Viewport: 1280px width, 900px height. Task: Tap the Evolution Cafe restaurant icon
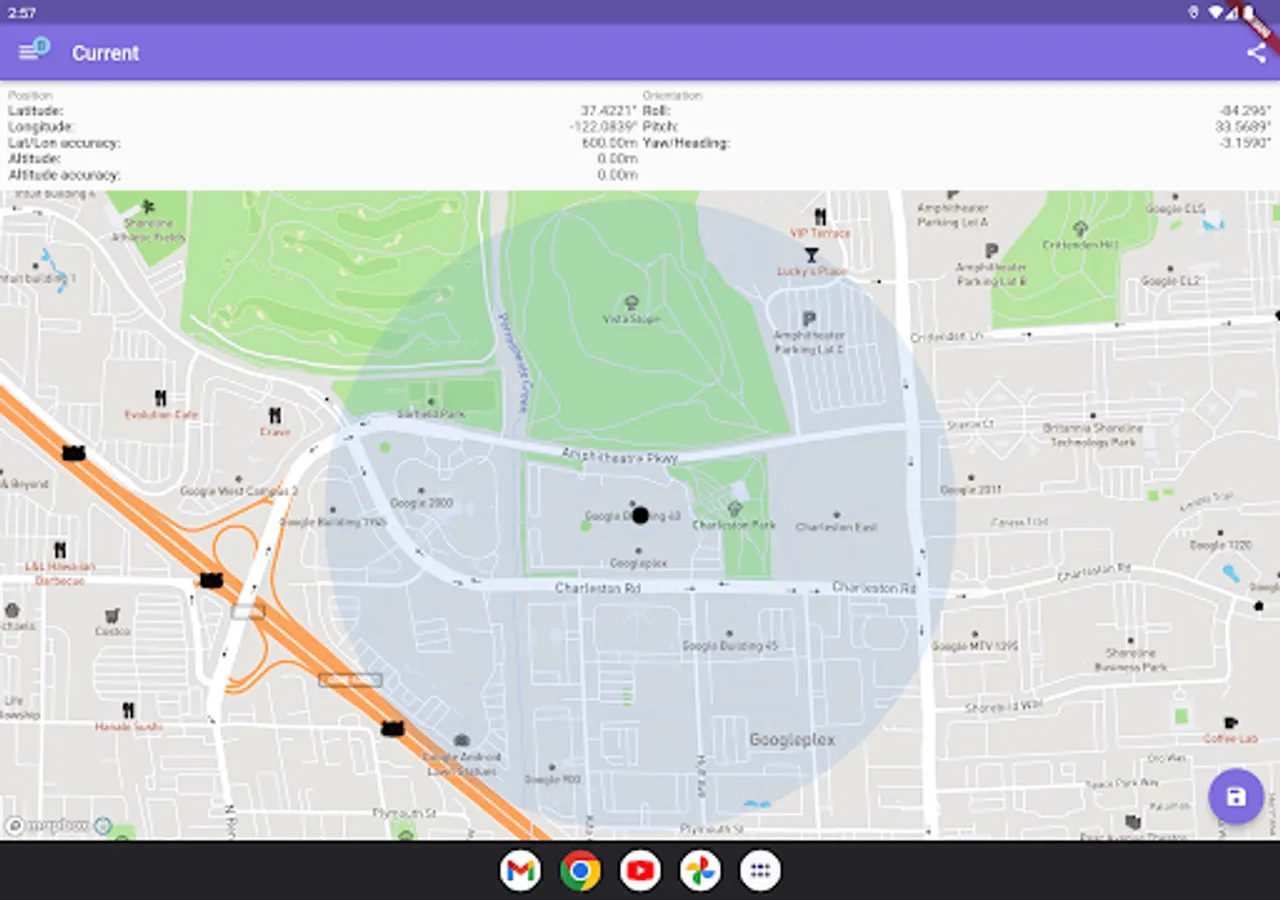(x=160, y=398)
